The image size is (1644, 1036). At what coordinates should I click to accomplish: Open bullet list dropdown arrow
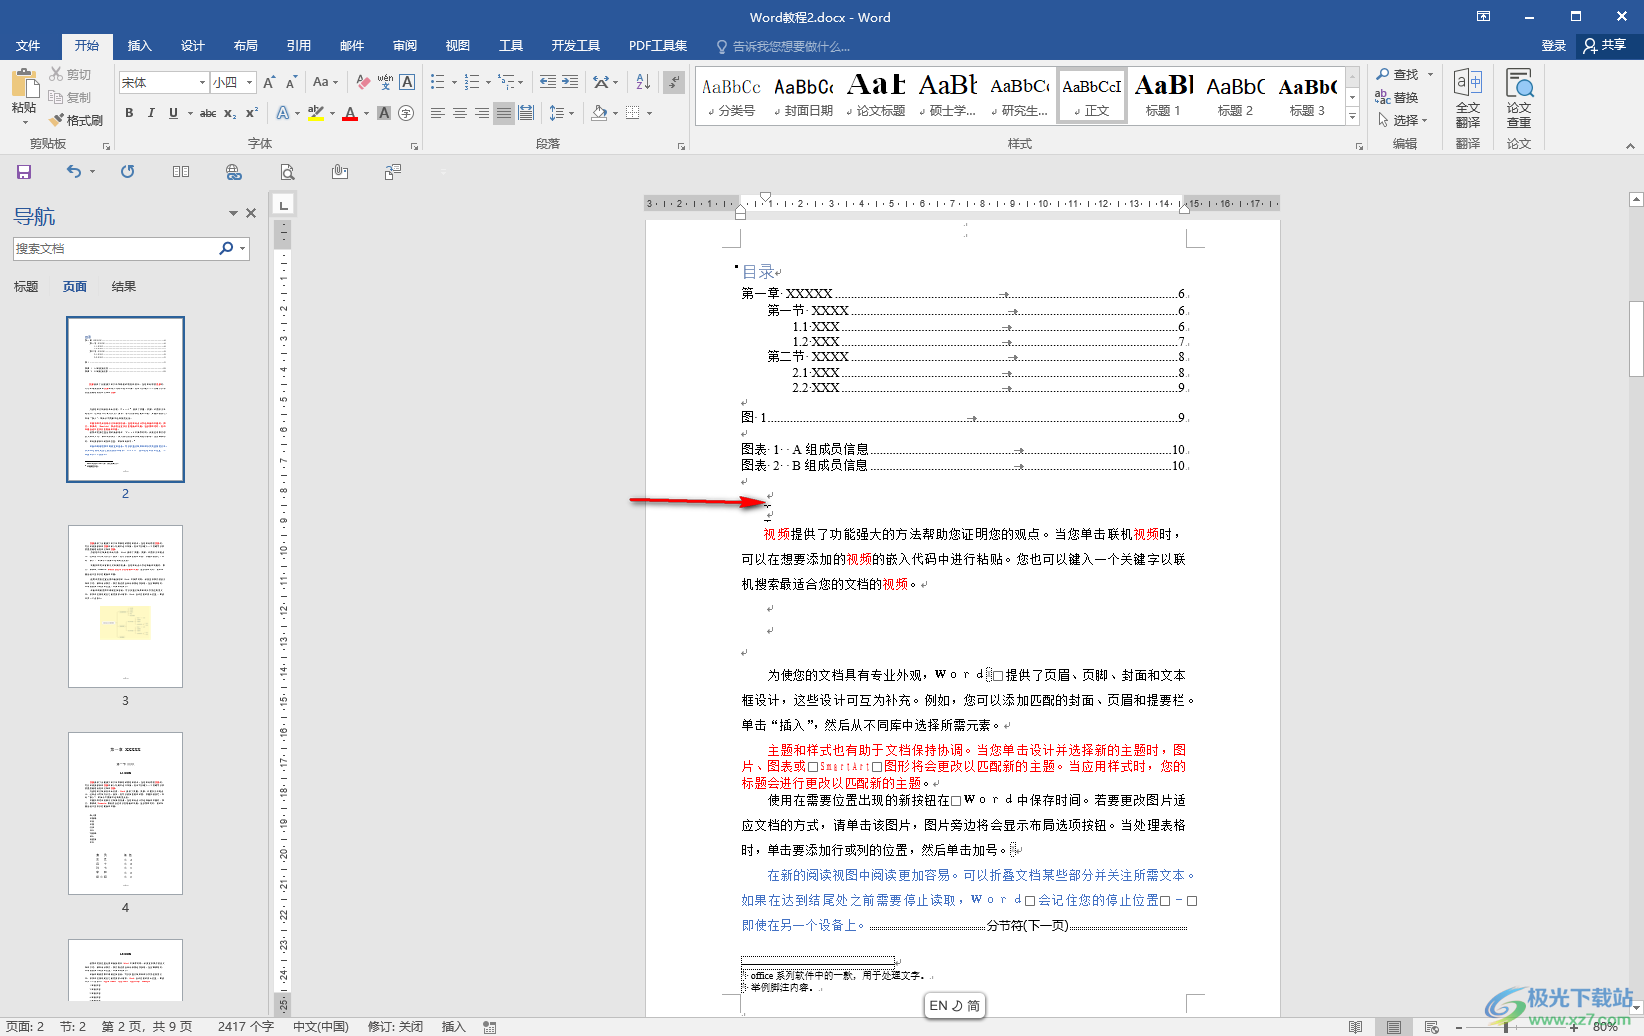(454, 82)
